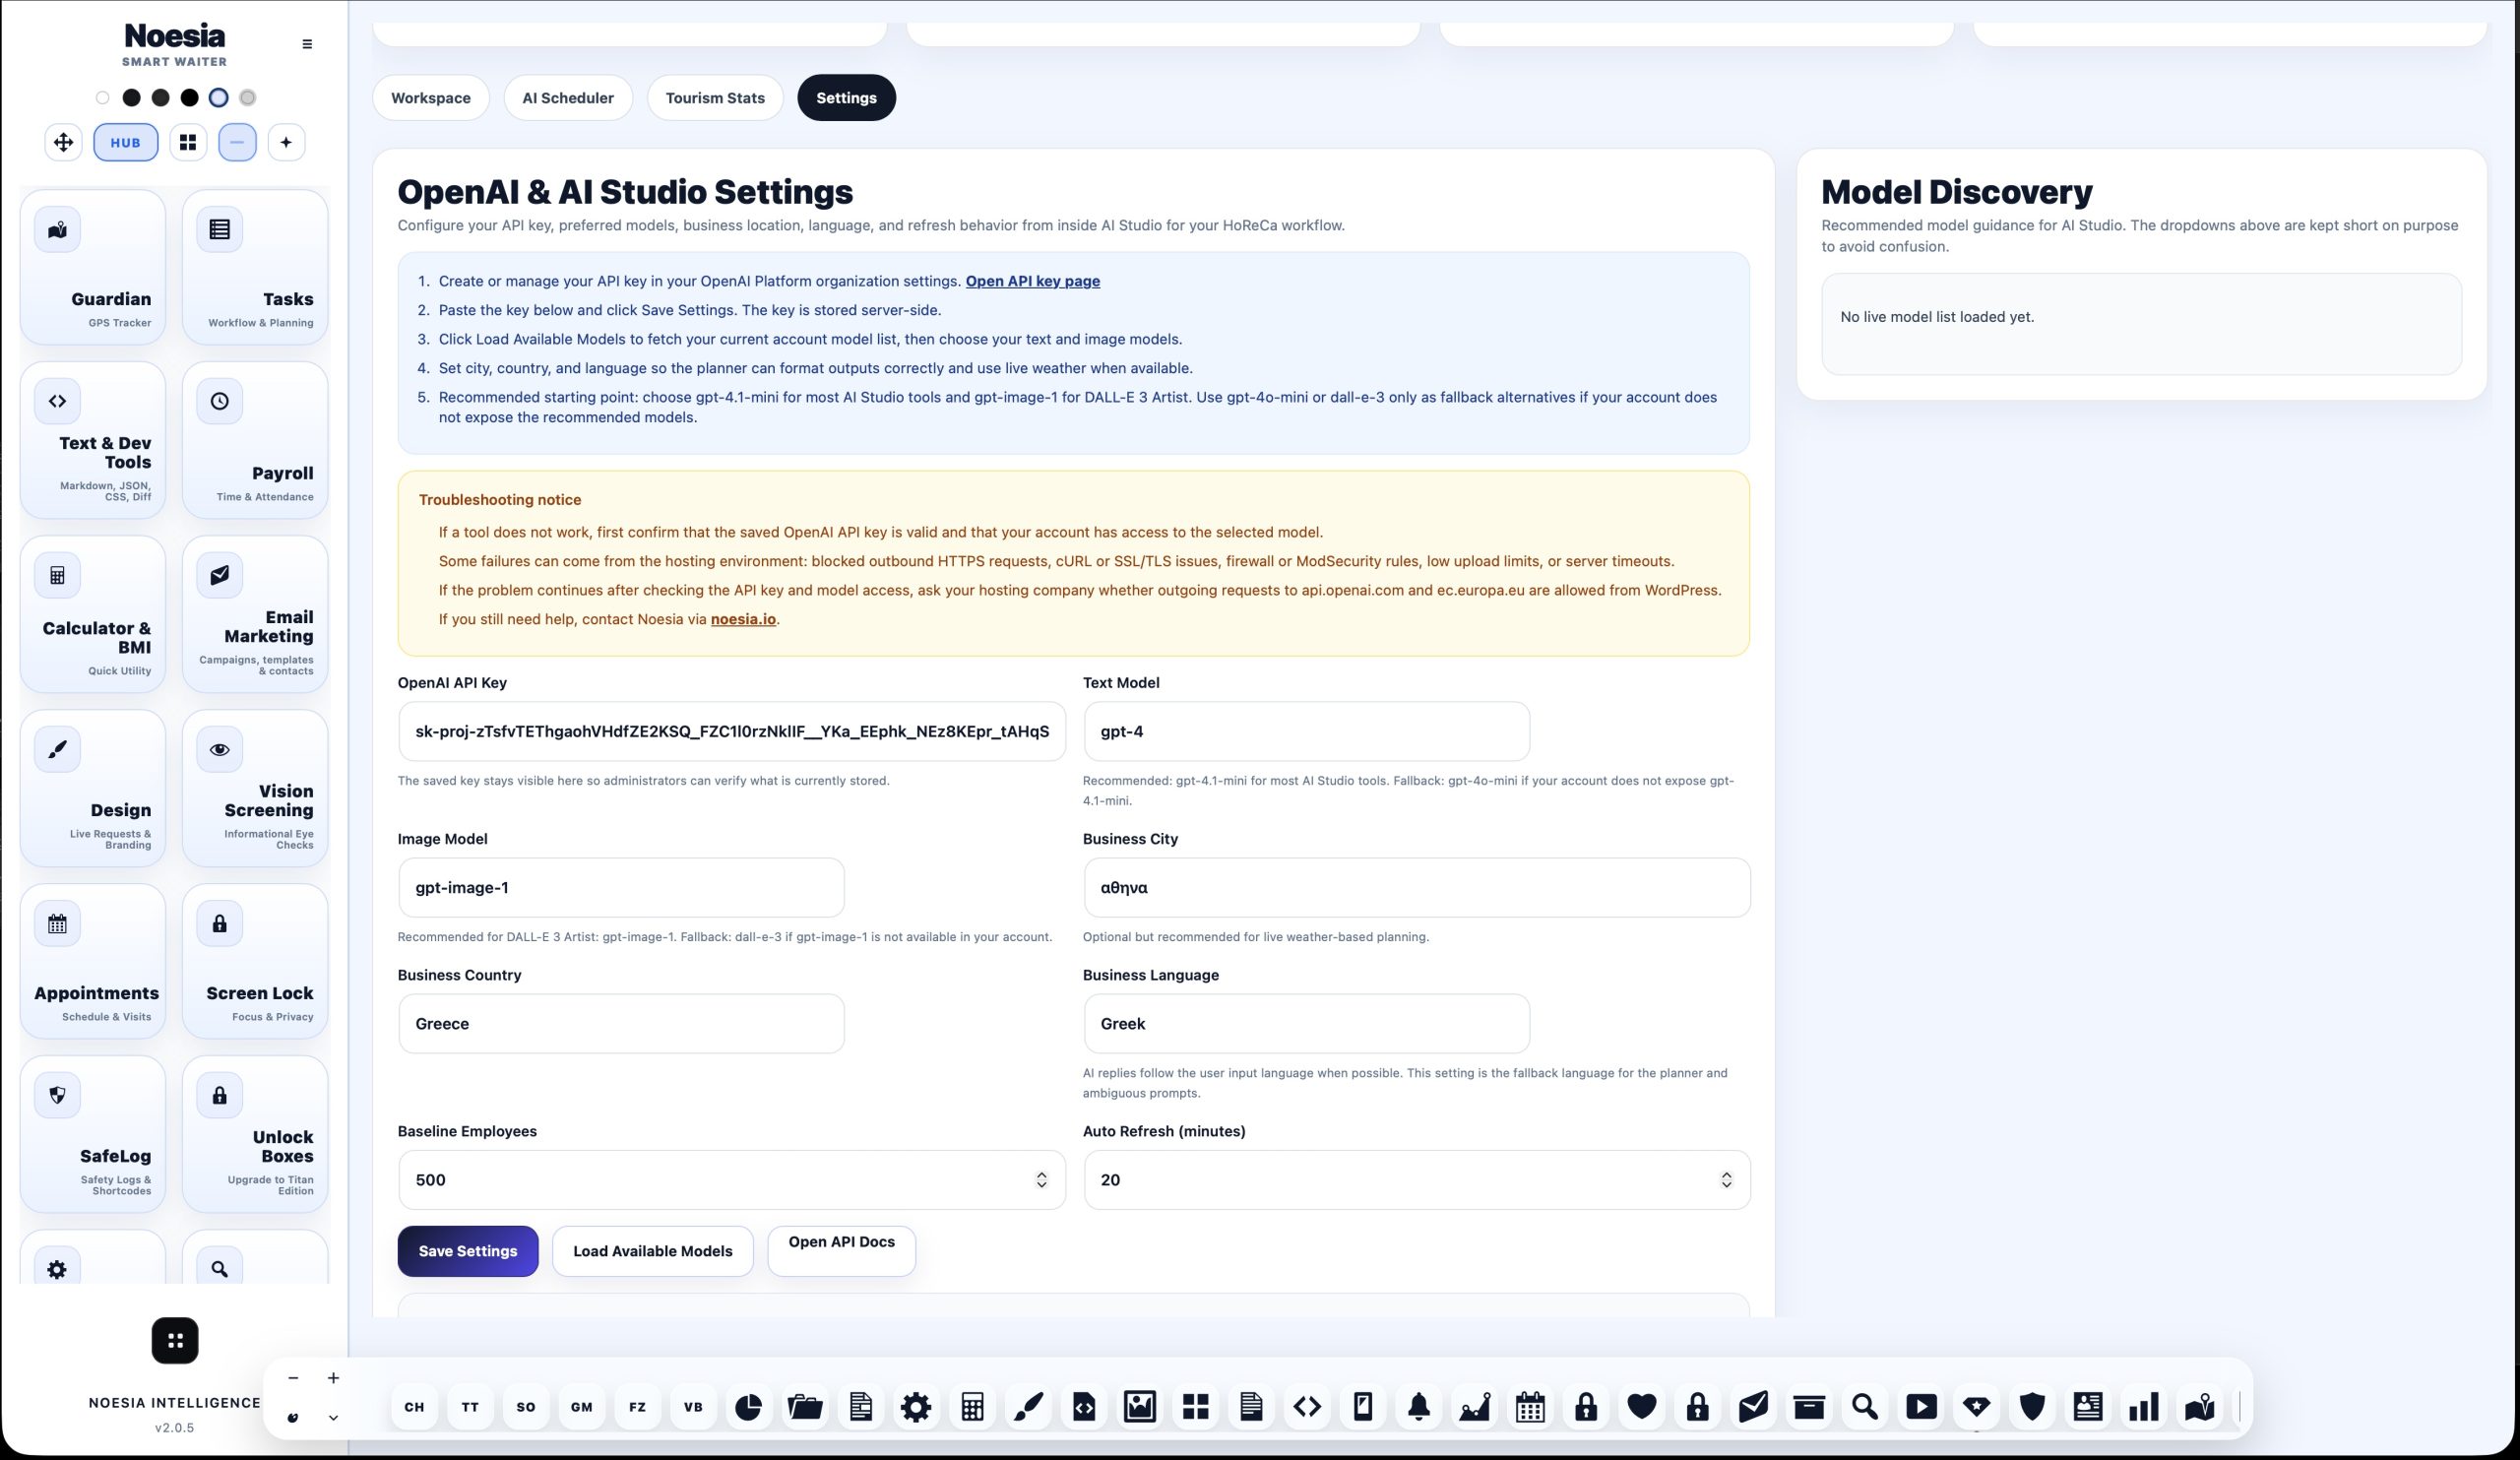Click the black launcher button above Noesia Intelligence
This screenshot has height=1460, width=2520.
175,1341
